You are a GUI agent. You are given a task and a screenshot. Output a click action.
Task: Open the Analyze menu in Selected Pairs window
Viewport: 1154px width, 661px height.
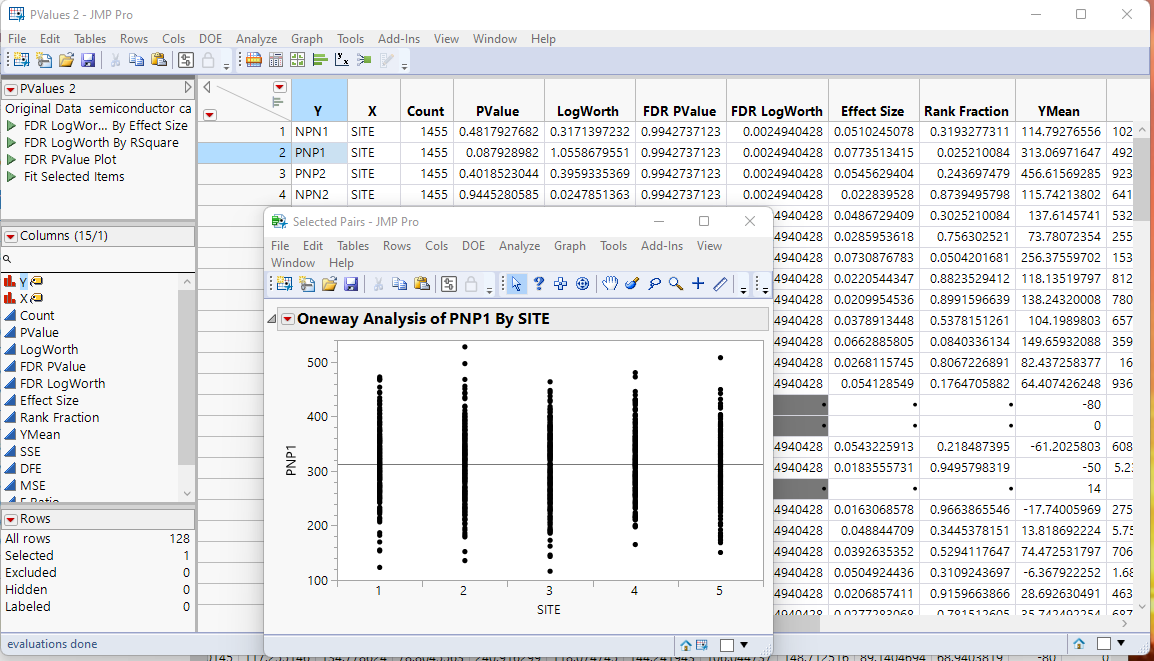tap(518, 245)
